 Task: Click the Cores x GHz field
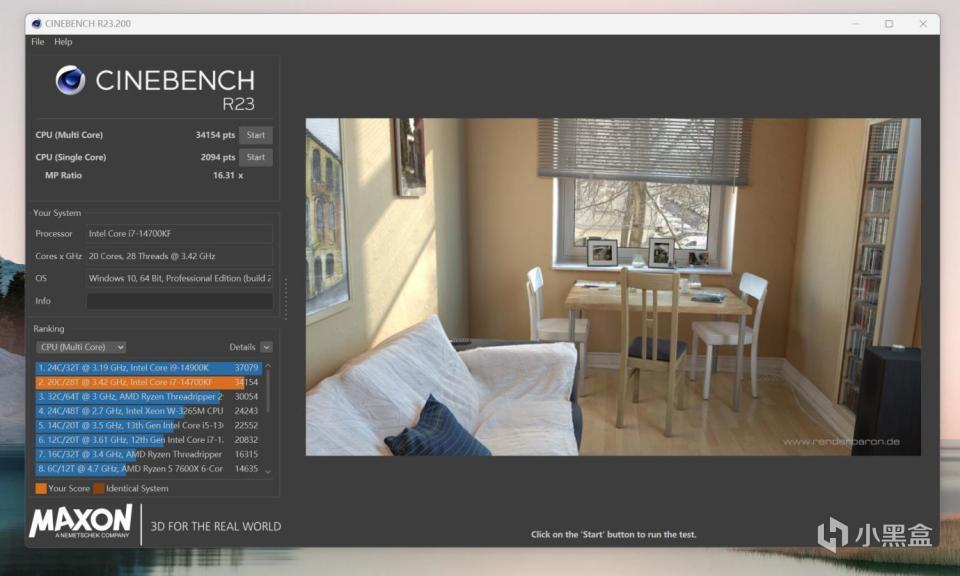click(179, 256)
